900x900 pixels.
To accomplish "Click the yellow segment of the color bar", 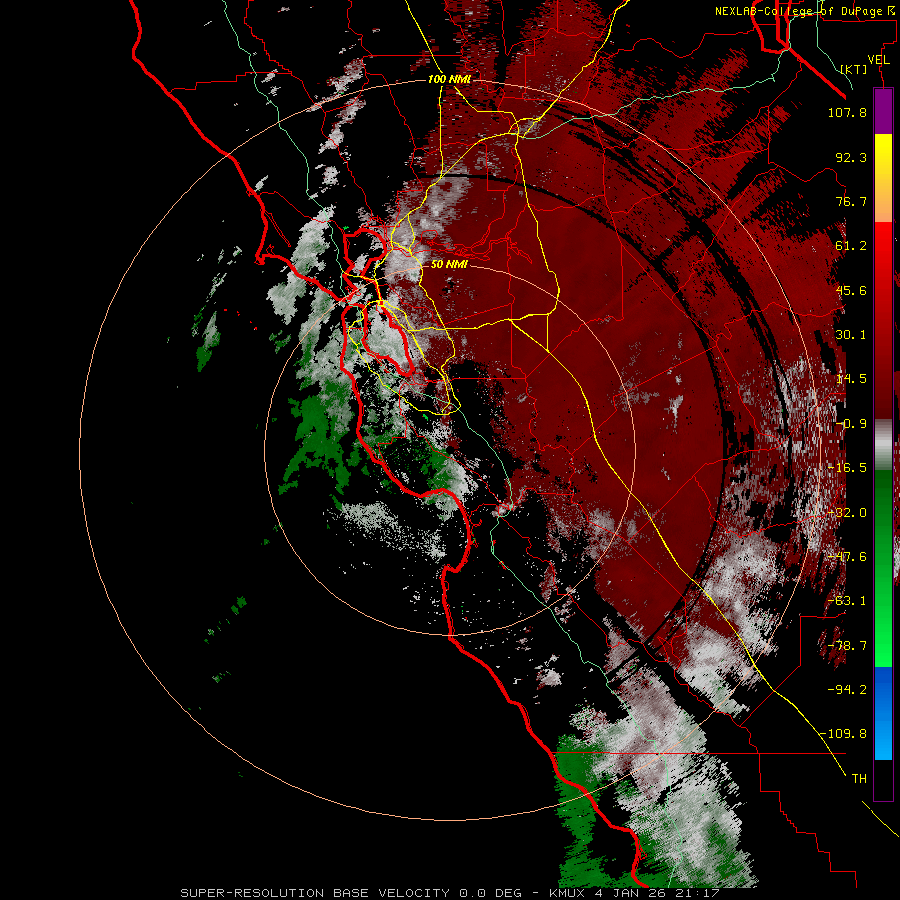I will 883,155.
